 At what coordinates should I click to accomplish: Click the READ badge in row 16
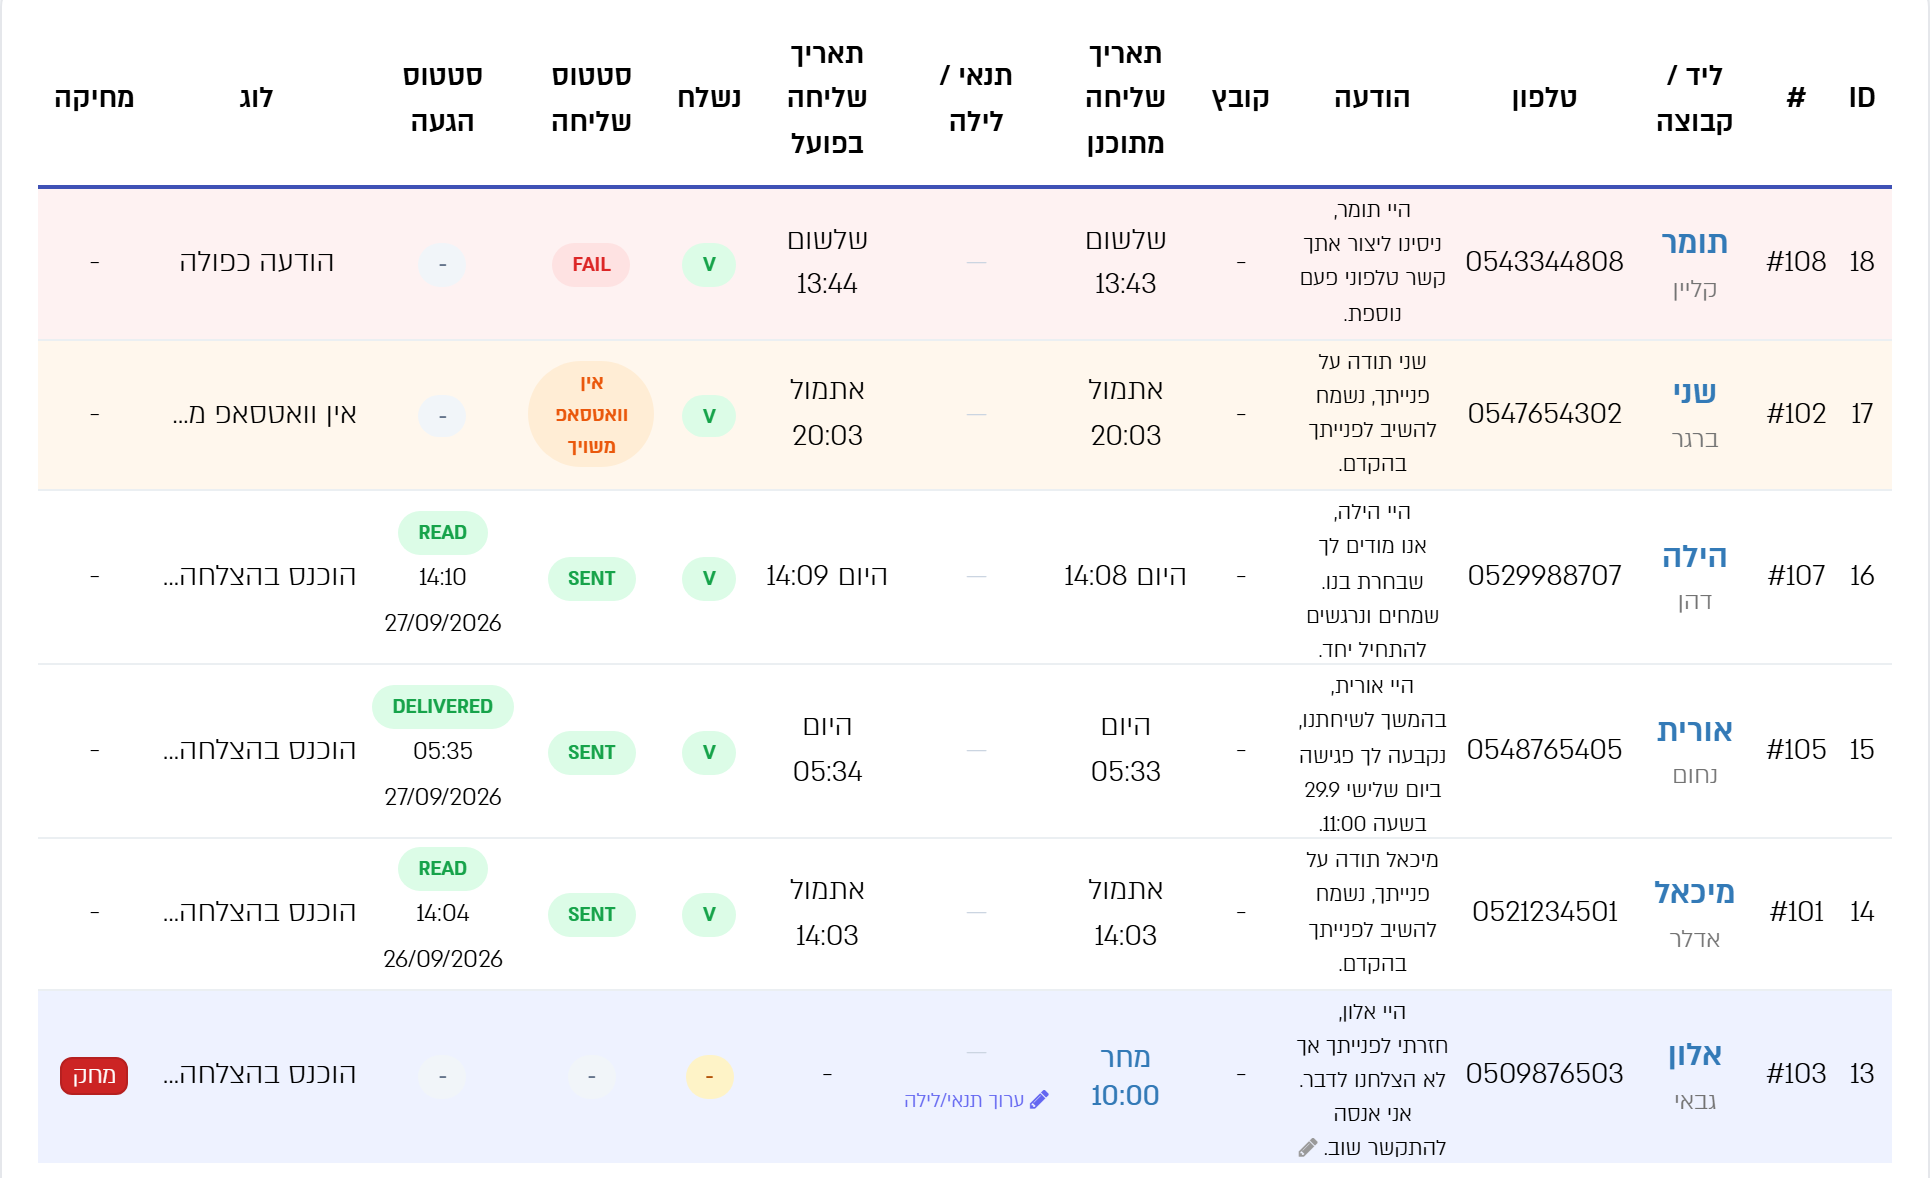(x=442, y=533)
